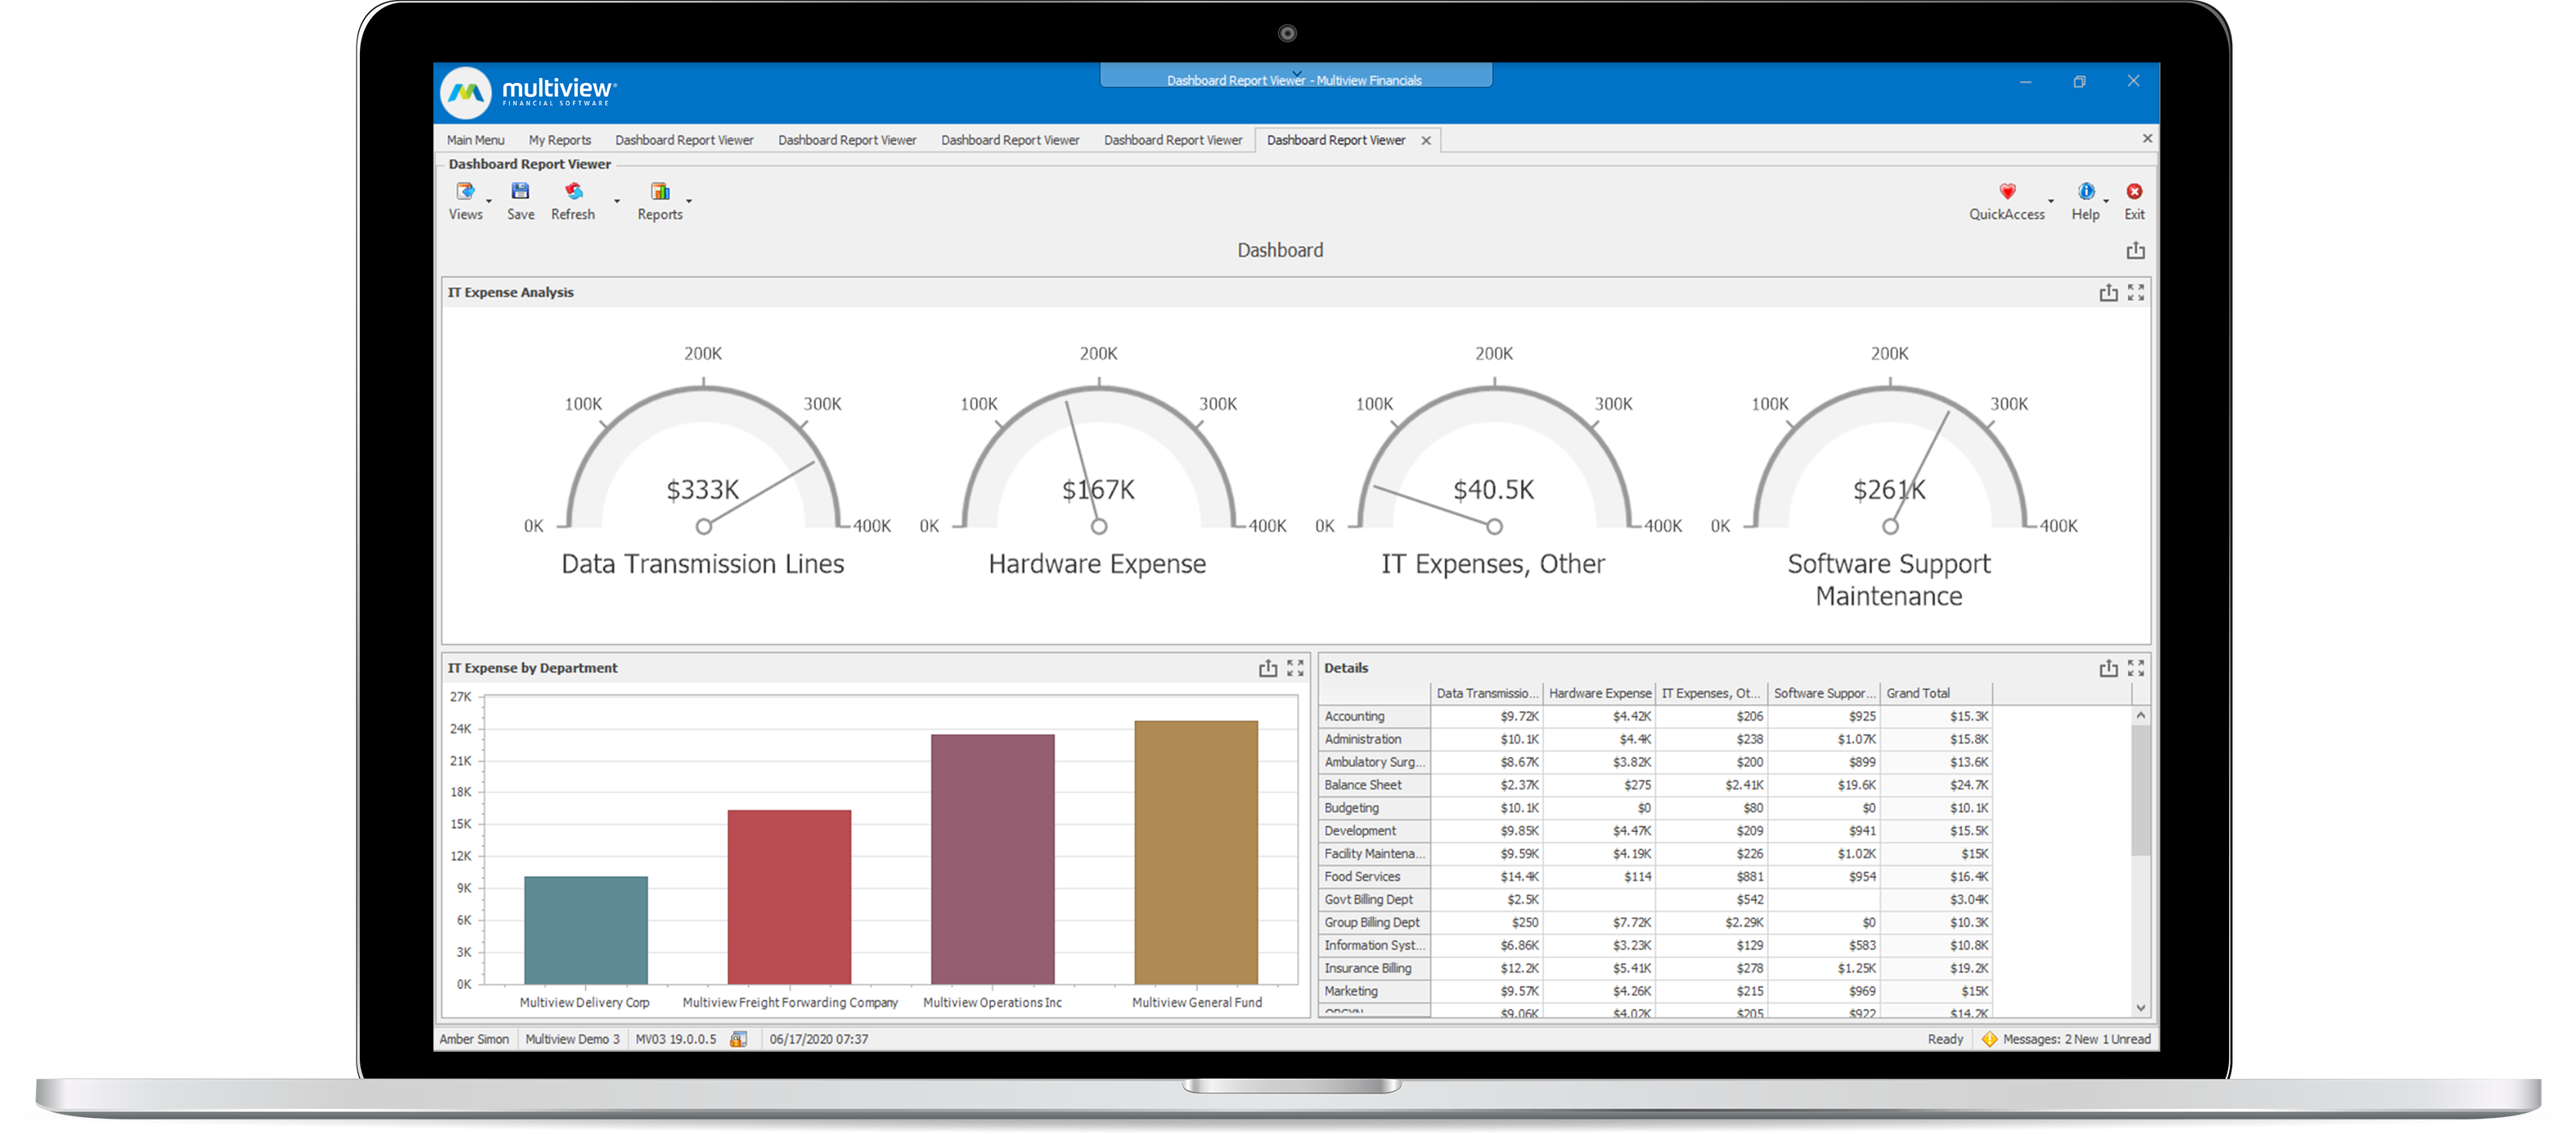This screenshot has width=2576, height=1134.
Task: Switch to the Main Menu tab
Action: point(475,140)
